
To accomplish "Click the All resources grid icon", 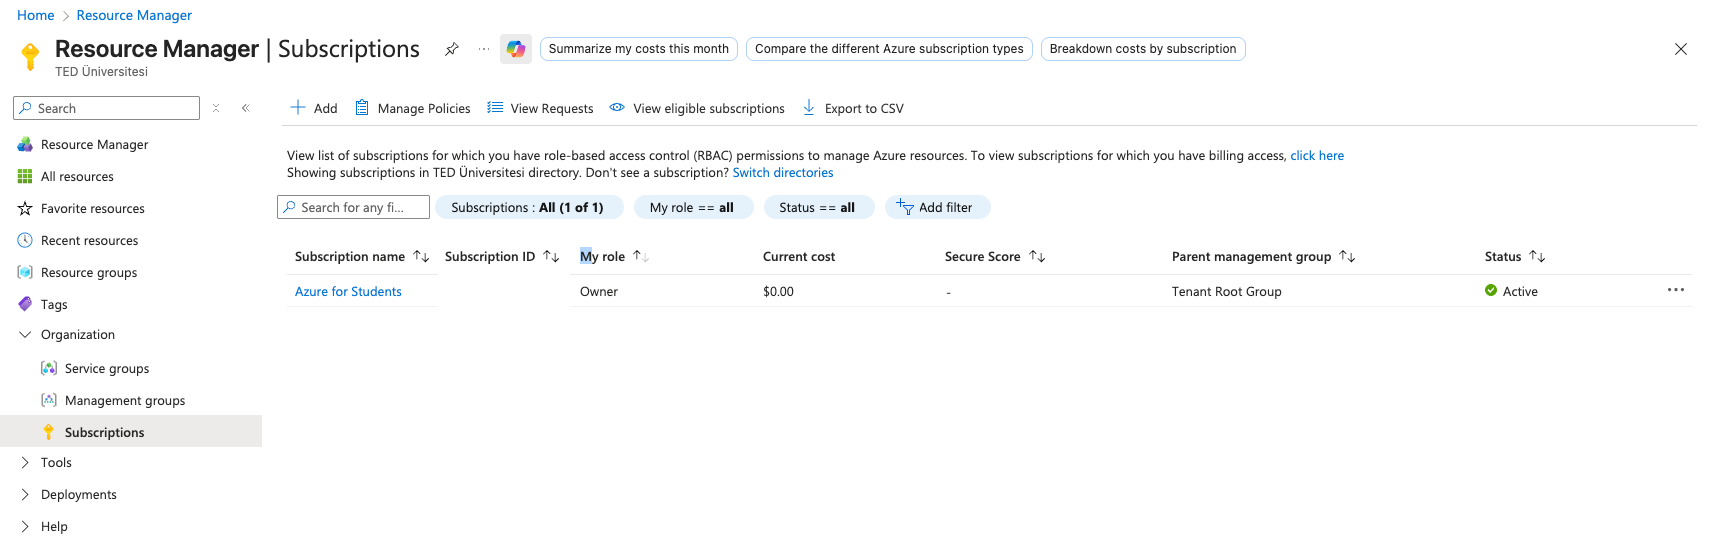I will pyautogui.click(x=25, y=177).
